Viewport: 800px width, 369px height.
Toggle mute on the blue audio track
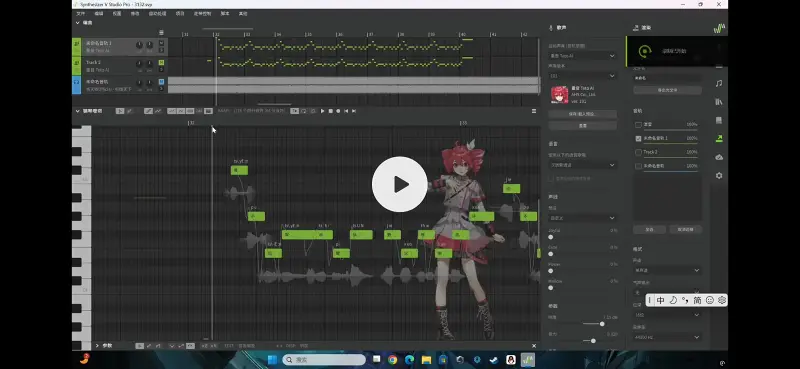161,82
